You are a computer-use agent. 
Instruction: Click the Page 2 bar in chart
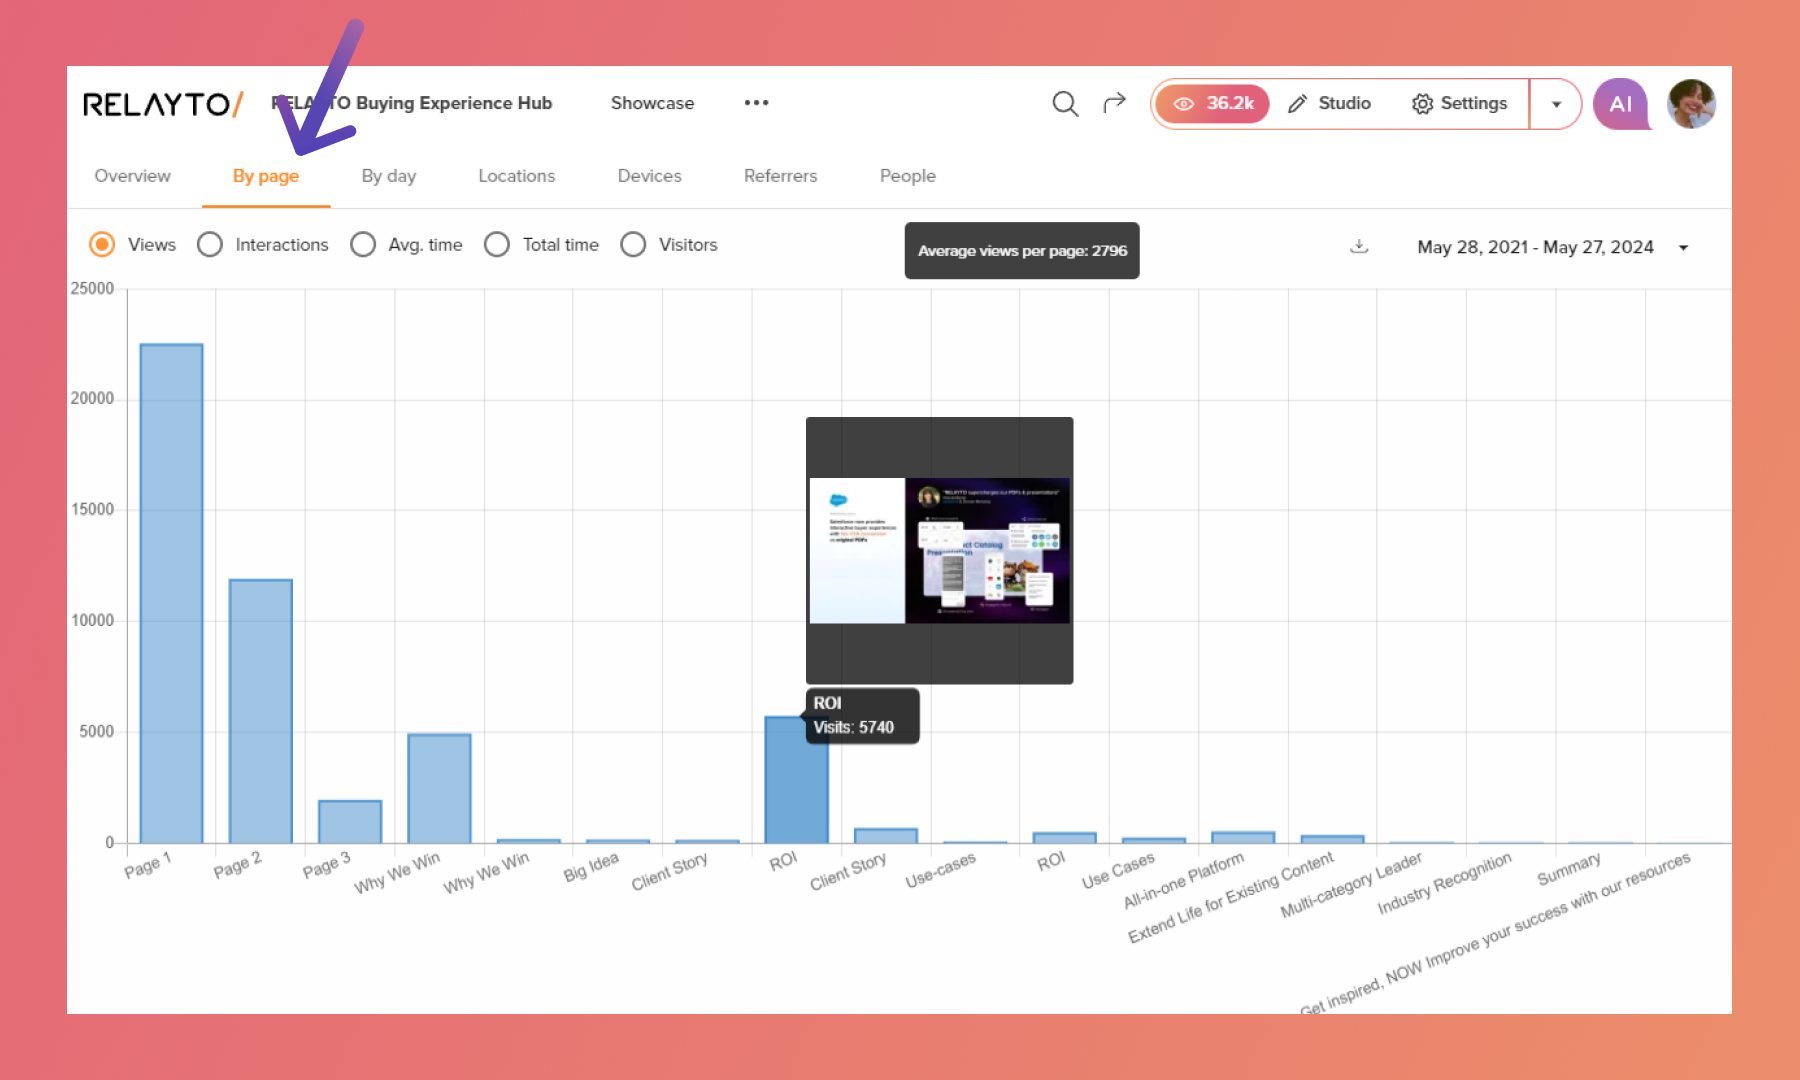[x=261, y=711]
